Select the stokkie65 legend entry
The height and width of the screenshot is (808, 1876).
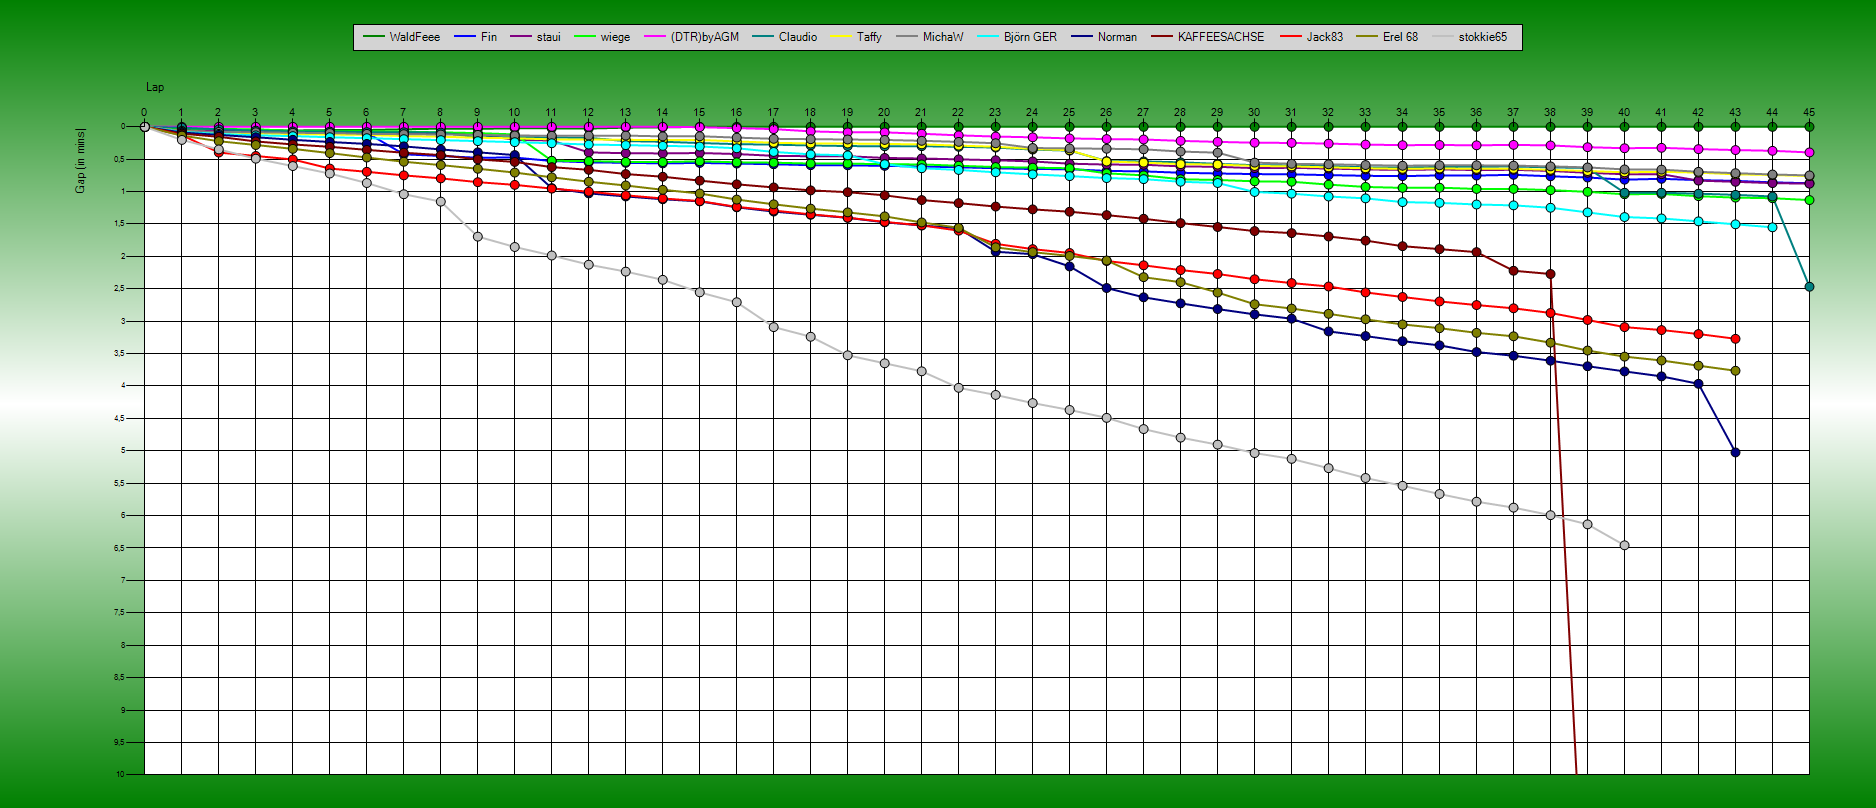point(1469,37)
